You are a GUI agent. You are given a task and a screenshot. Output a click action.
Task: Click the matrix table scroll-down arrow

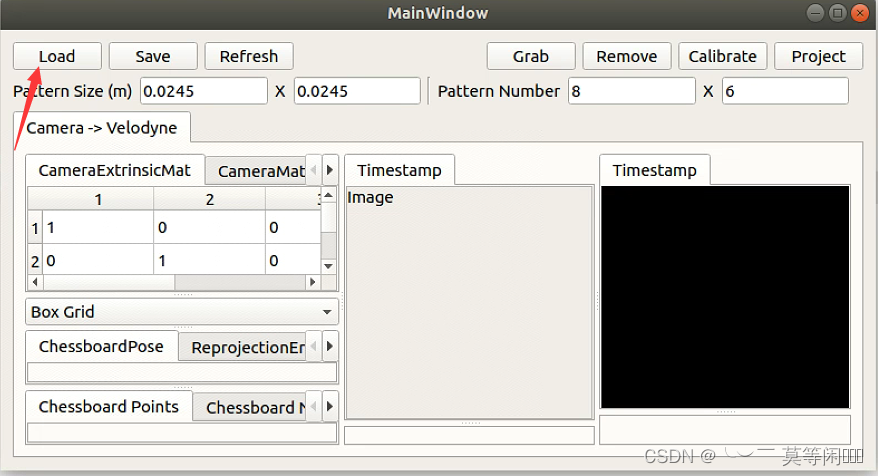329,267
